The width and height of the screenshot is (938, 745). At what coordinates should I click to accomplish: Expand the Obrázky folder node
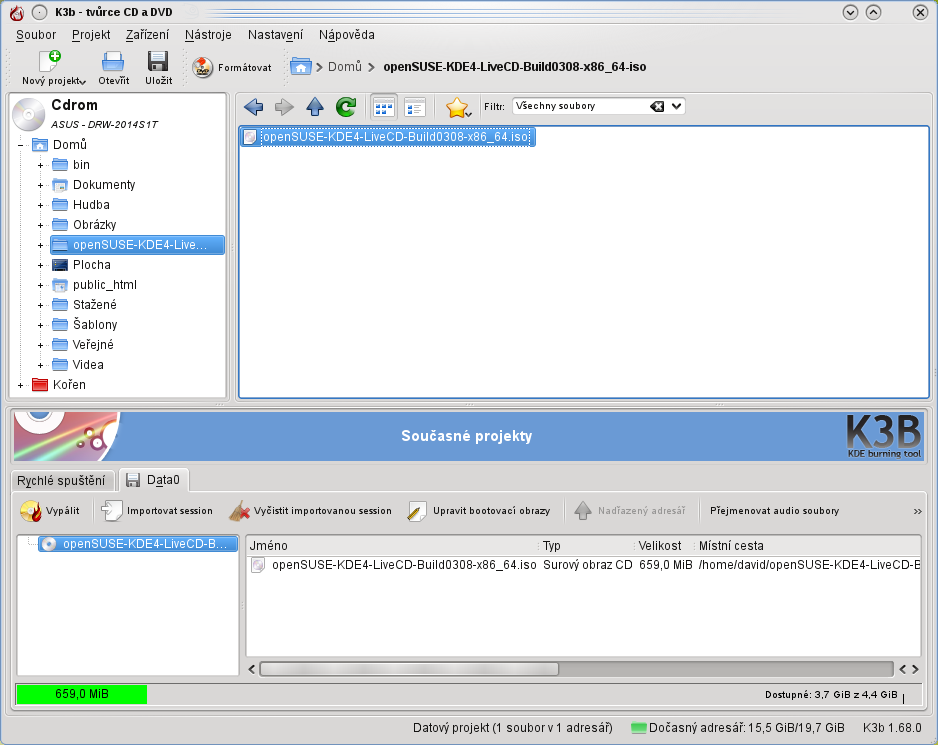point(40,225)
